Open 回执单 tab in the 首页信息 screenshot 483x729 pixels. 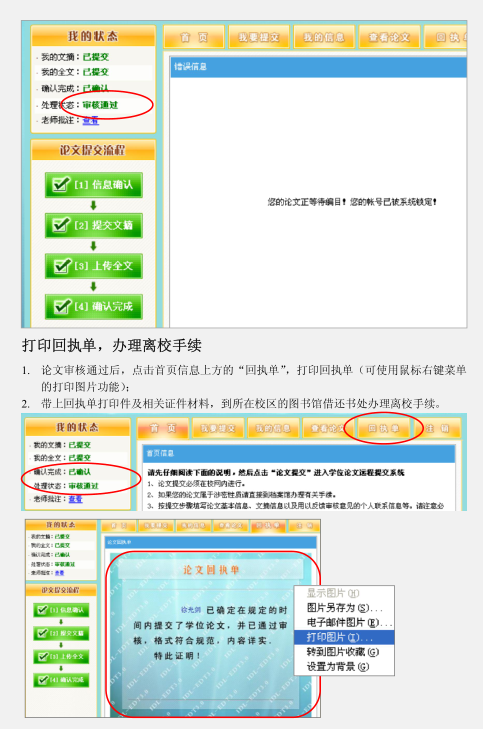[x=384, y=428]
